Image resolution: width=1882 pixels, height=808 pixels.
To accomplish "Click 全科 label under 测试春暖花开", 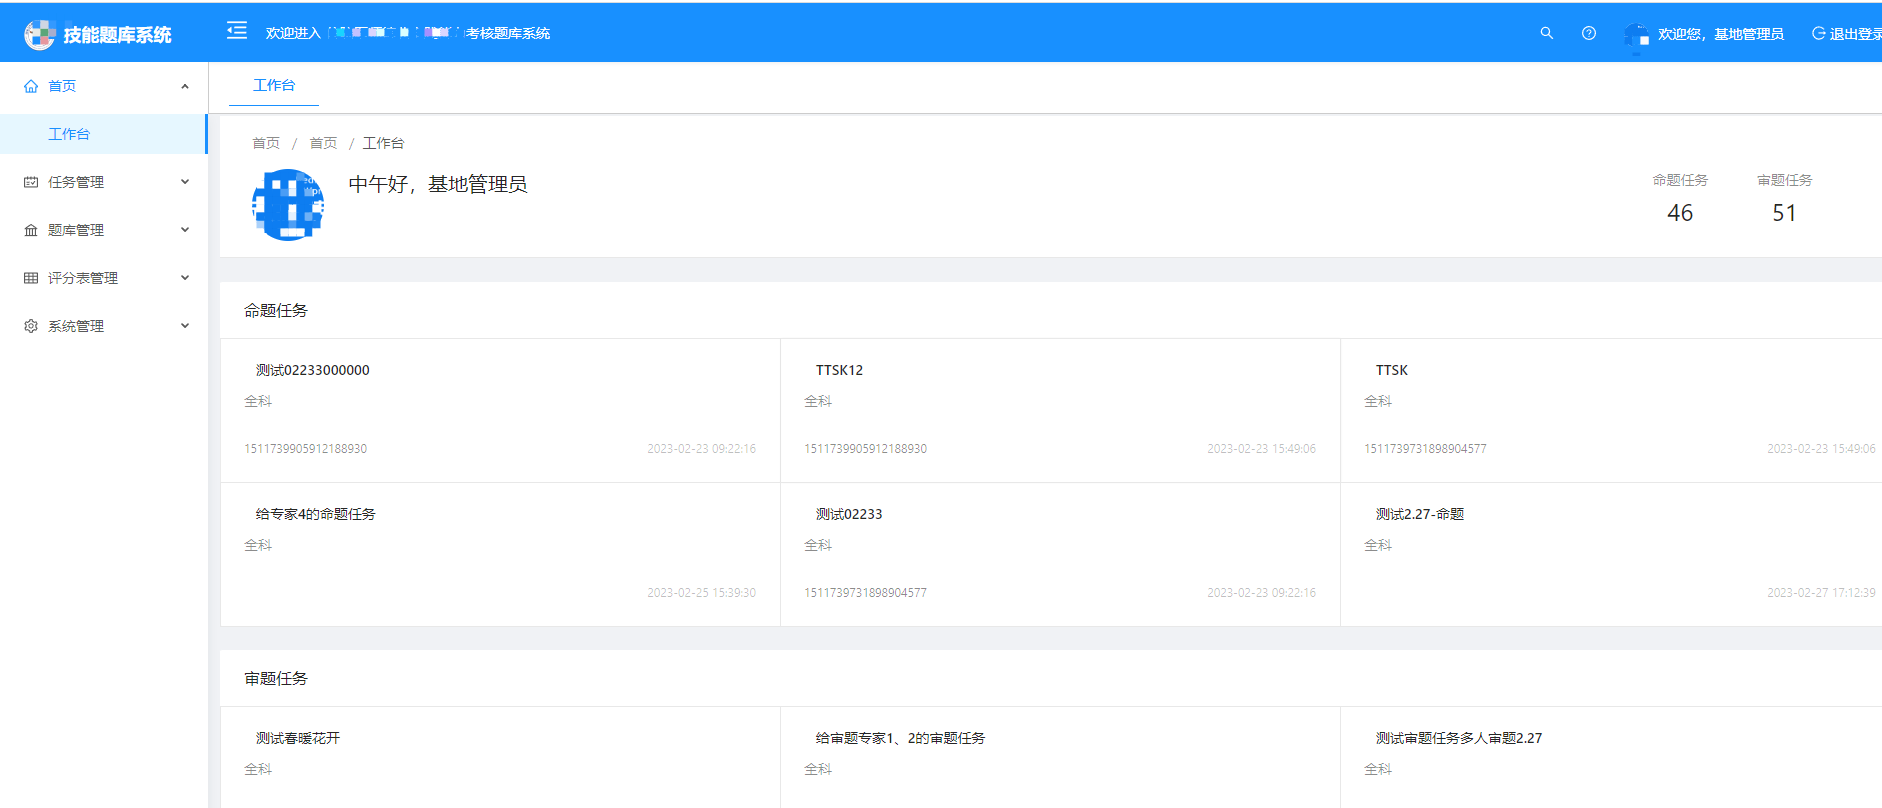I will point(258,769).
